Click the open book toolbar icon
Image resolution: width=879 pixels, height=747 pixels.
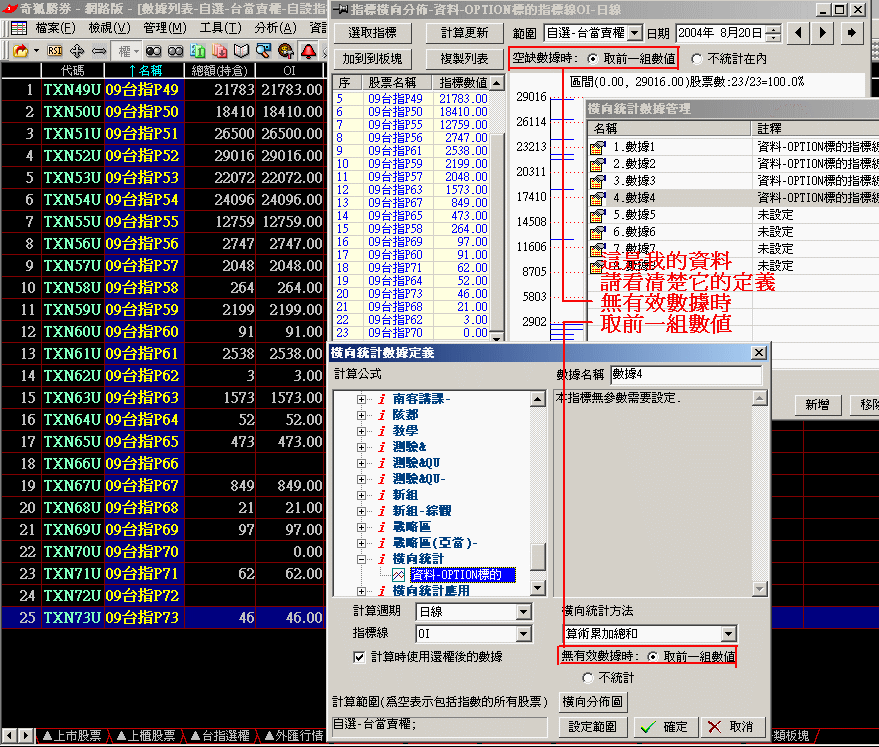click(241, 50)
